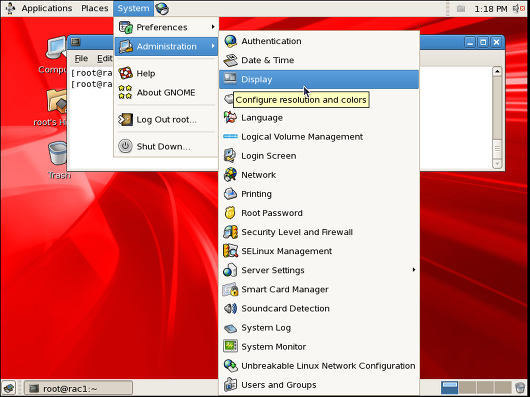This screenshot has width=530, height=397.
Task: Choose Root Password entry
Action: [x=319, y=213]
